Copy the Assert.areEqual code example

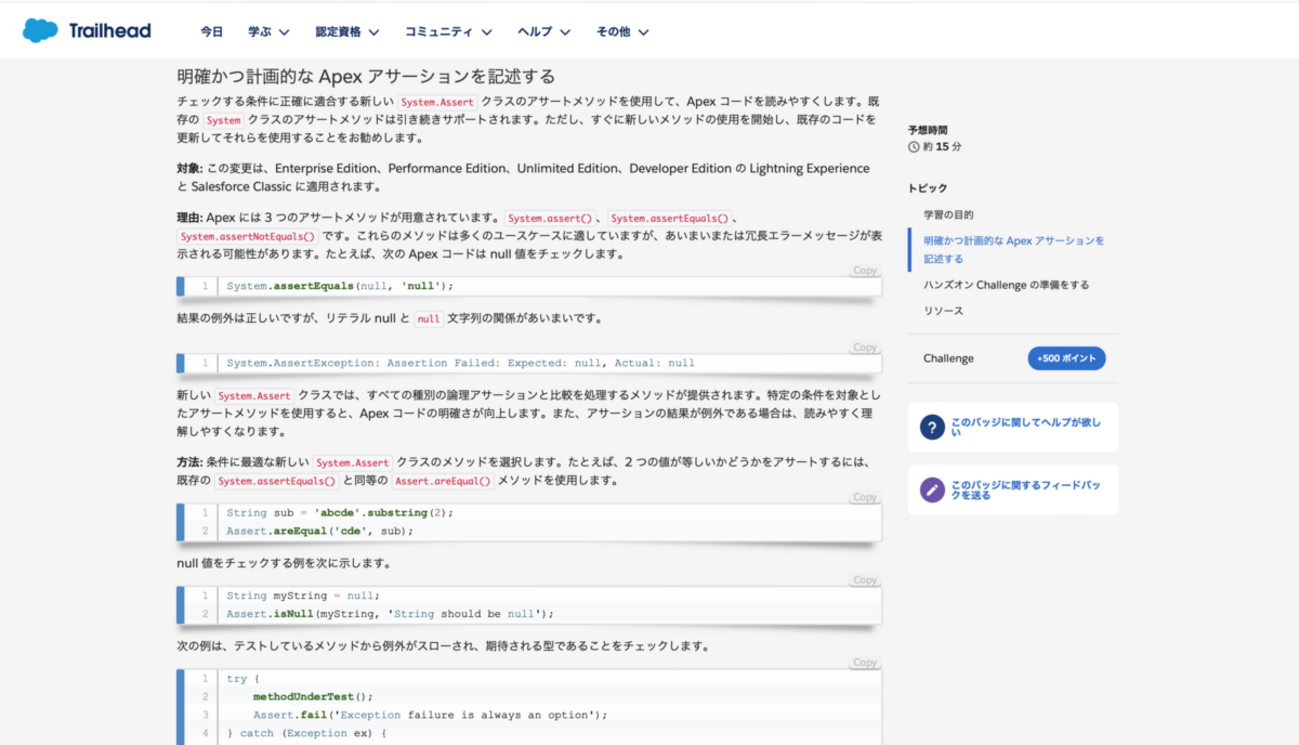(x=864, y=497)
